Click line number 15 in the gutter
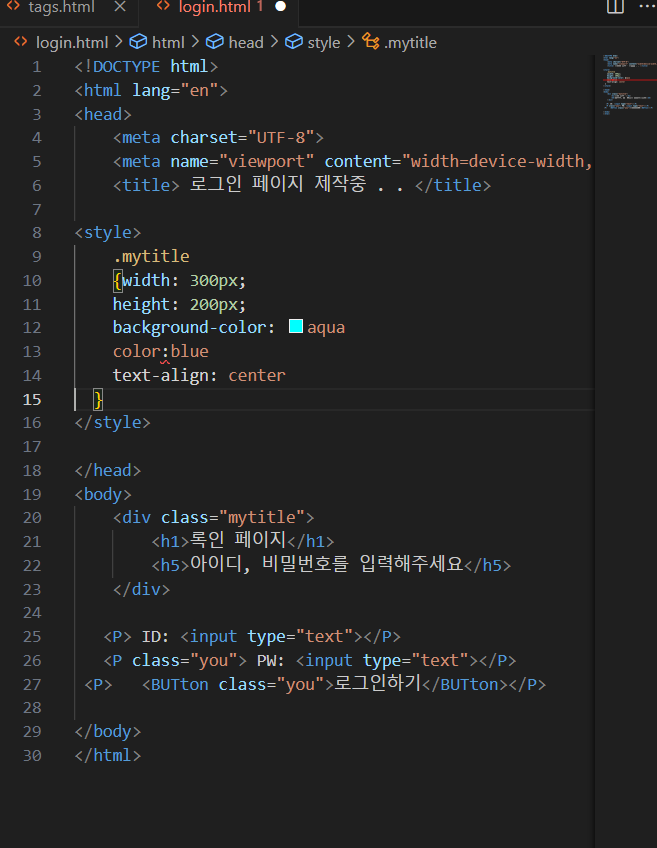This screenshot has width=657, height=848. click(x=32, y=399)
